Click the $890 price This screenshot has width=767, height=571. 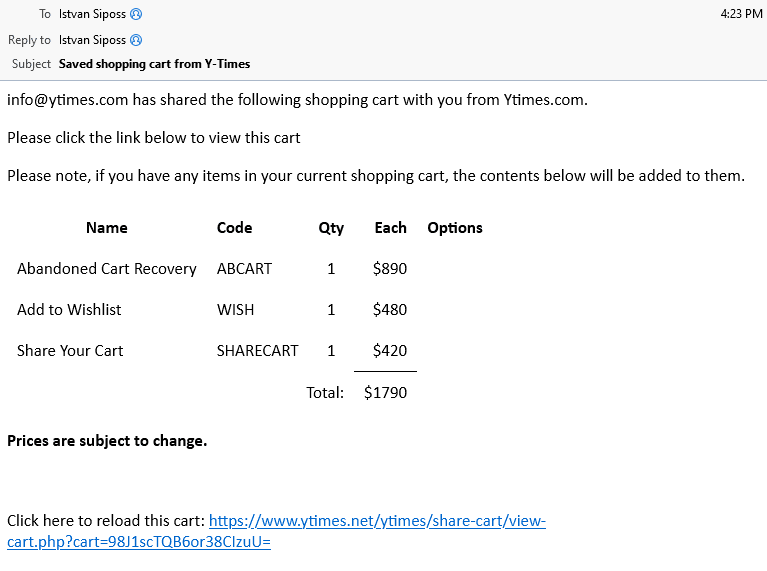point(390,269)
